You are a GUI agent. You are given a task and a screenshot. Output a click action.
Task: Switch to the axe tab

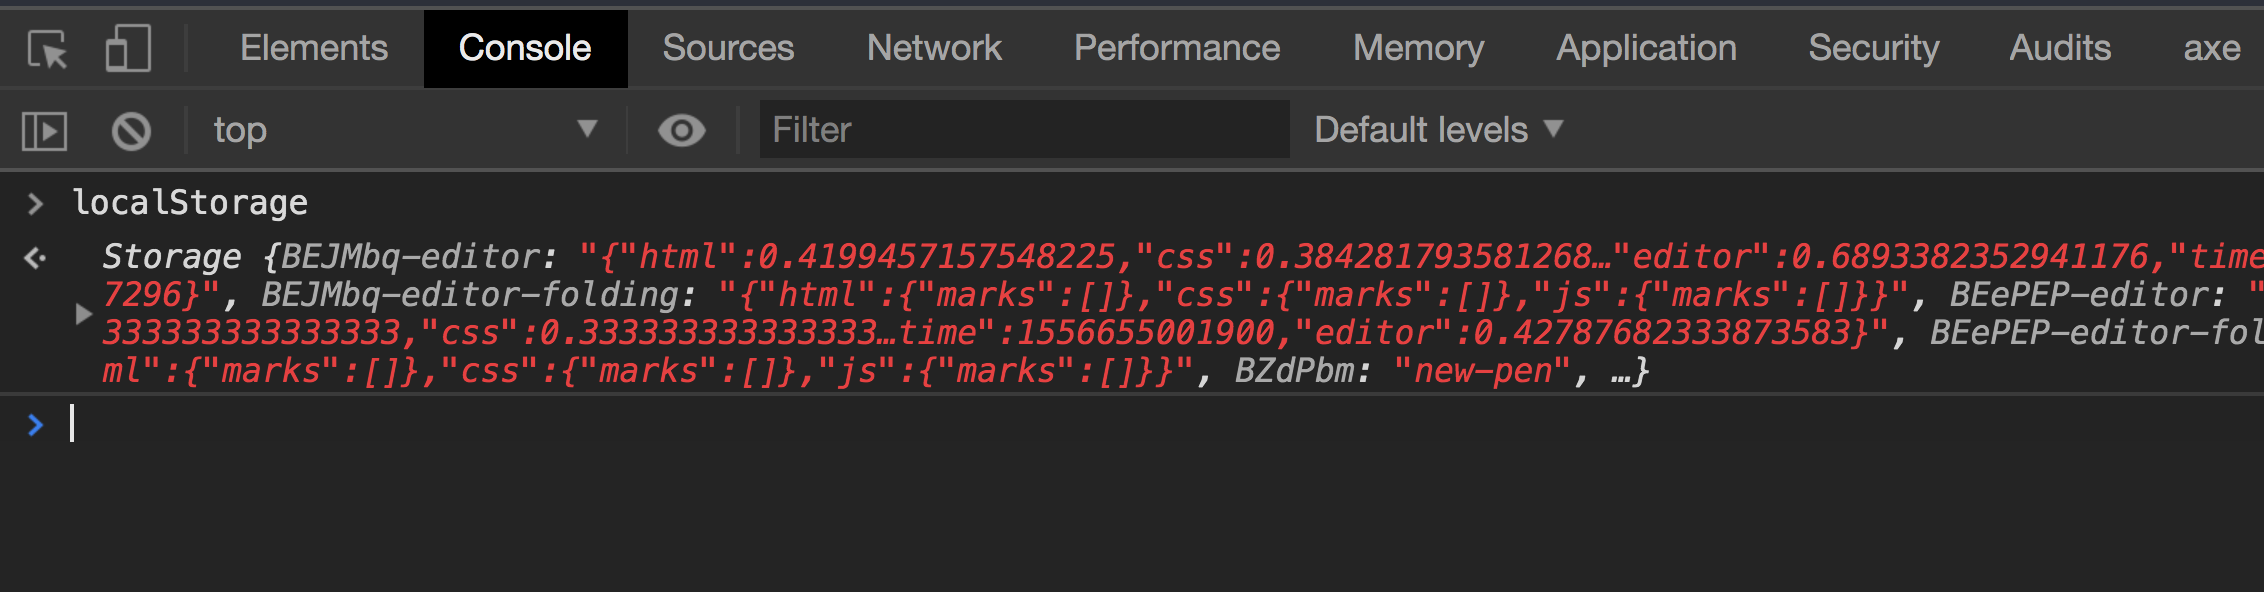point(2211,48)
